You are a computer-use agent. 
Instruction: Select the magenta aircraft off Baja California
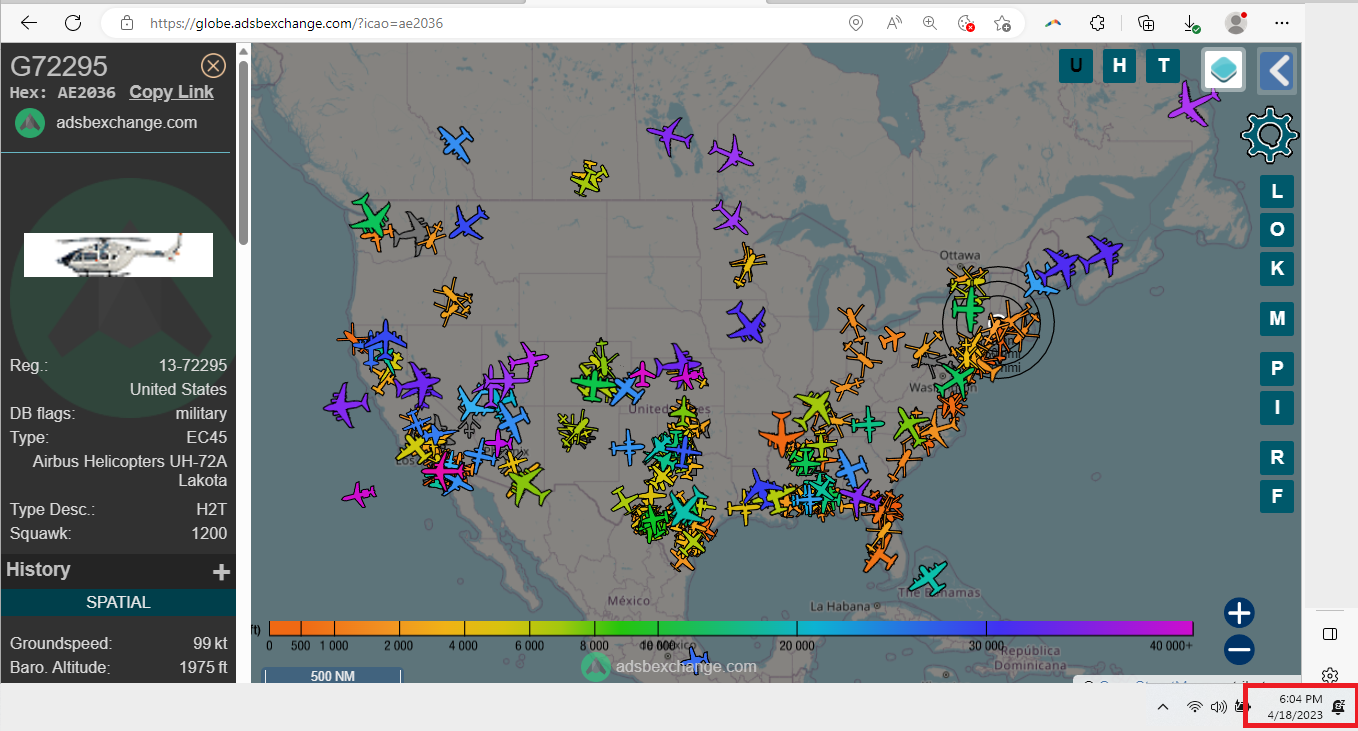coord(359,493)
